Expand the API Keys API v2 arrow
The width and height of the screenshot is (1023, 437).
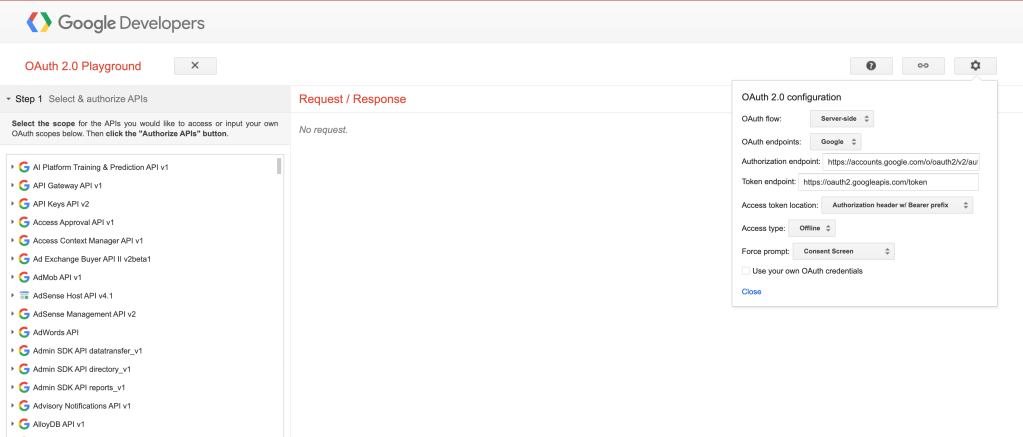pos(12,203)
